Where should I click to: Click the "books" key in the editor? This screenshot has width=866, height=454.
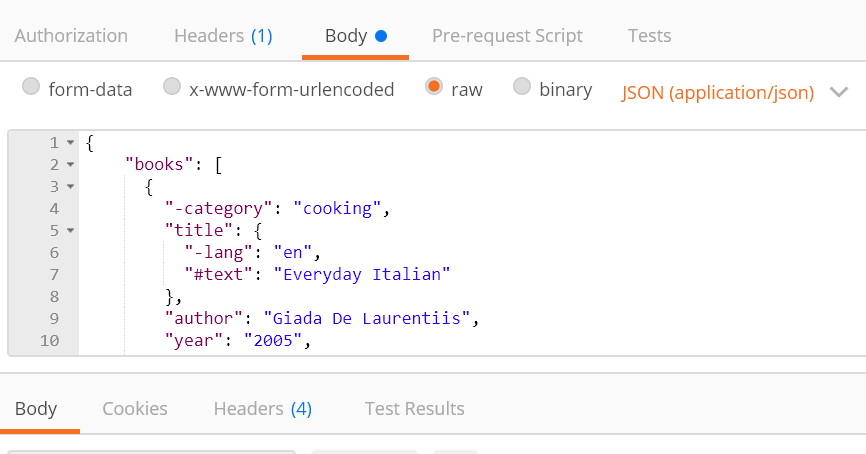coord(159,165)
